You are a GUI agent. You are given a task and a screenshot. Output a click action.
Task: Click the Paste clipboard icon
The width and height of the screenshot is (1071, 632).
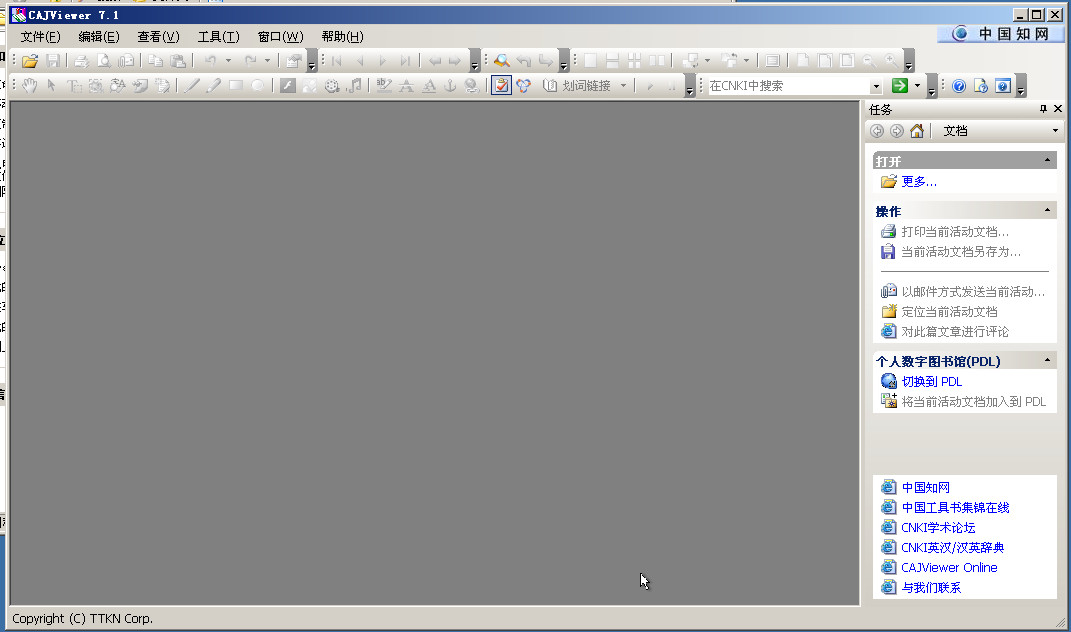pyautogui.click(x=178, y=61)
